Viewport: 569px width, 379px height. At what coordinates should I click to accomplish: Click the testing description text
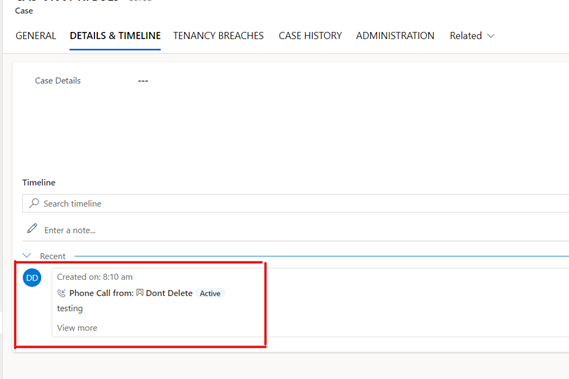tap(70, 309)
